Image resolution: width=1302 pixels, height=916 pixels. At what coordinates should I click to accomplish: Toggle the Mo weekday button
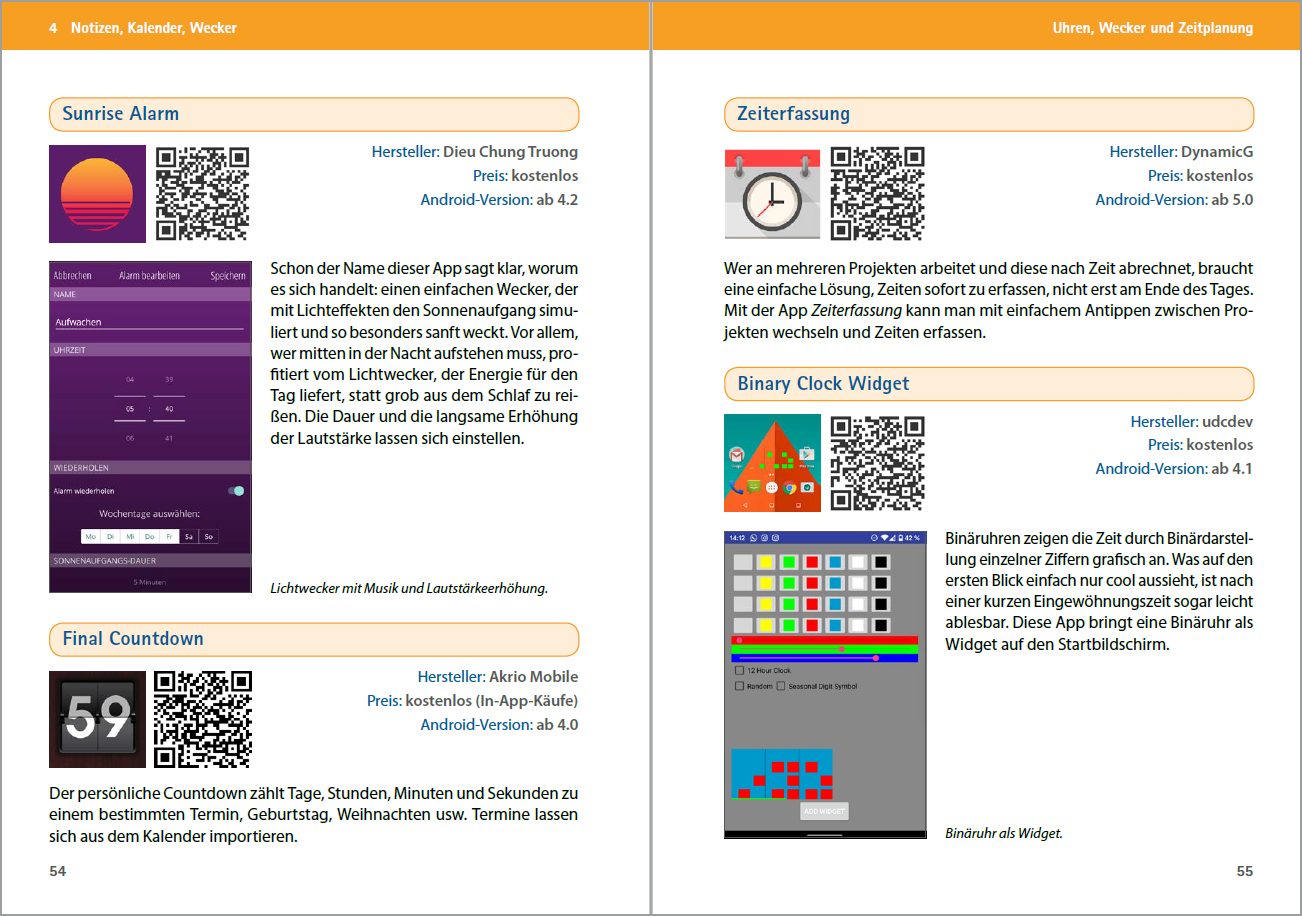(x=91, y=537)
